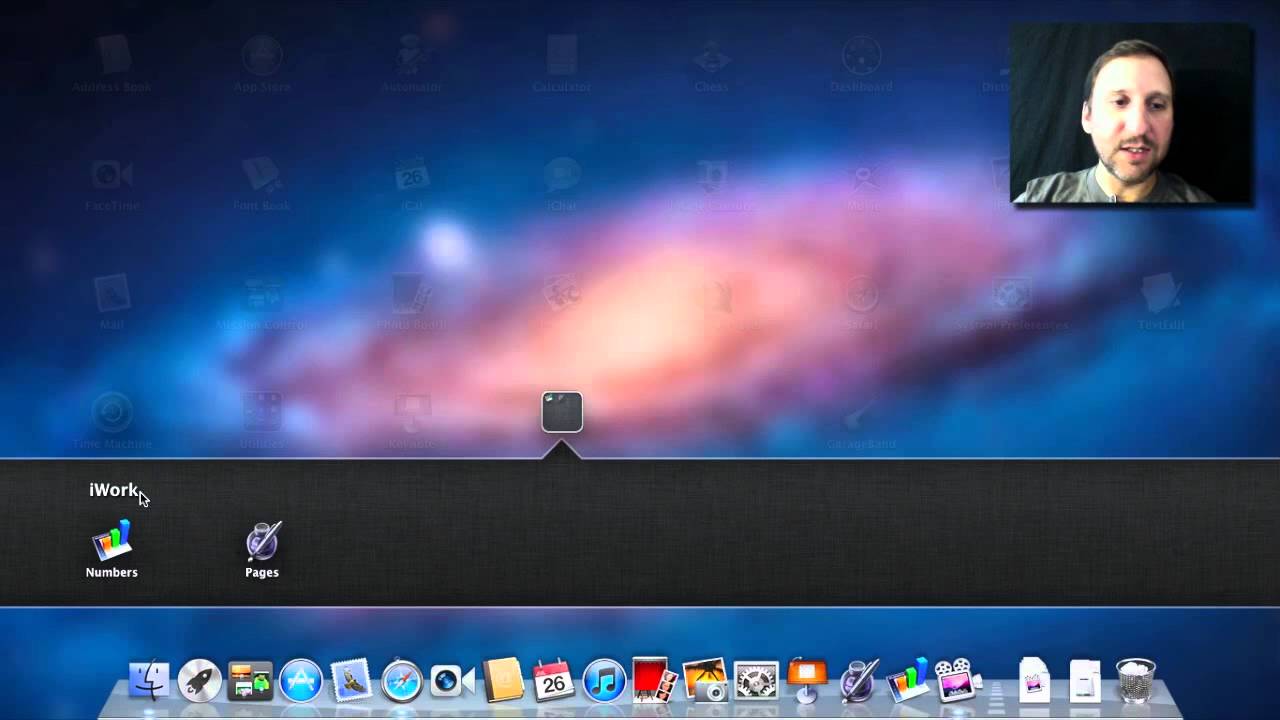Launch iTunes from the Dock
1280x720 pixels.
[604, 681]
